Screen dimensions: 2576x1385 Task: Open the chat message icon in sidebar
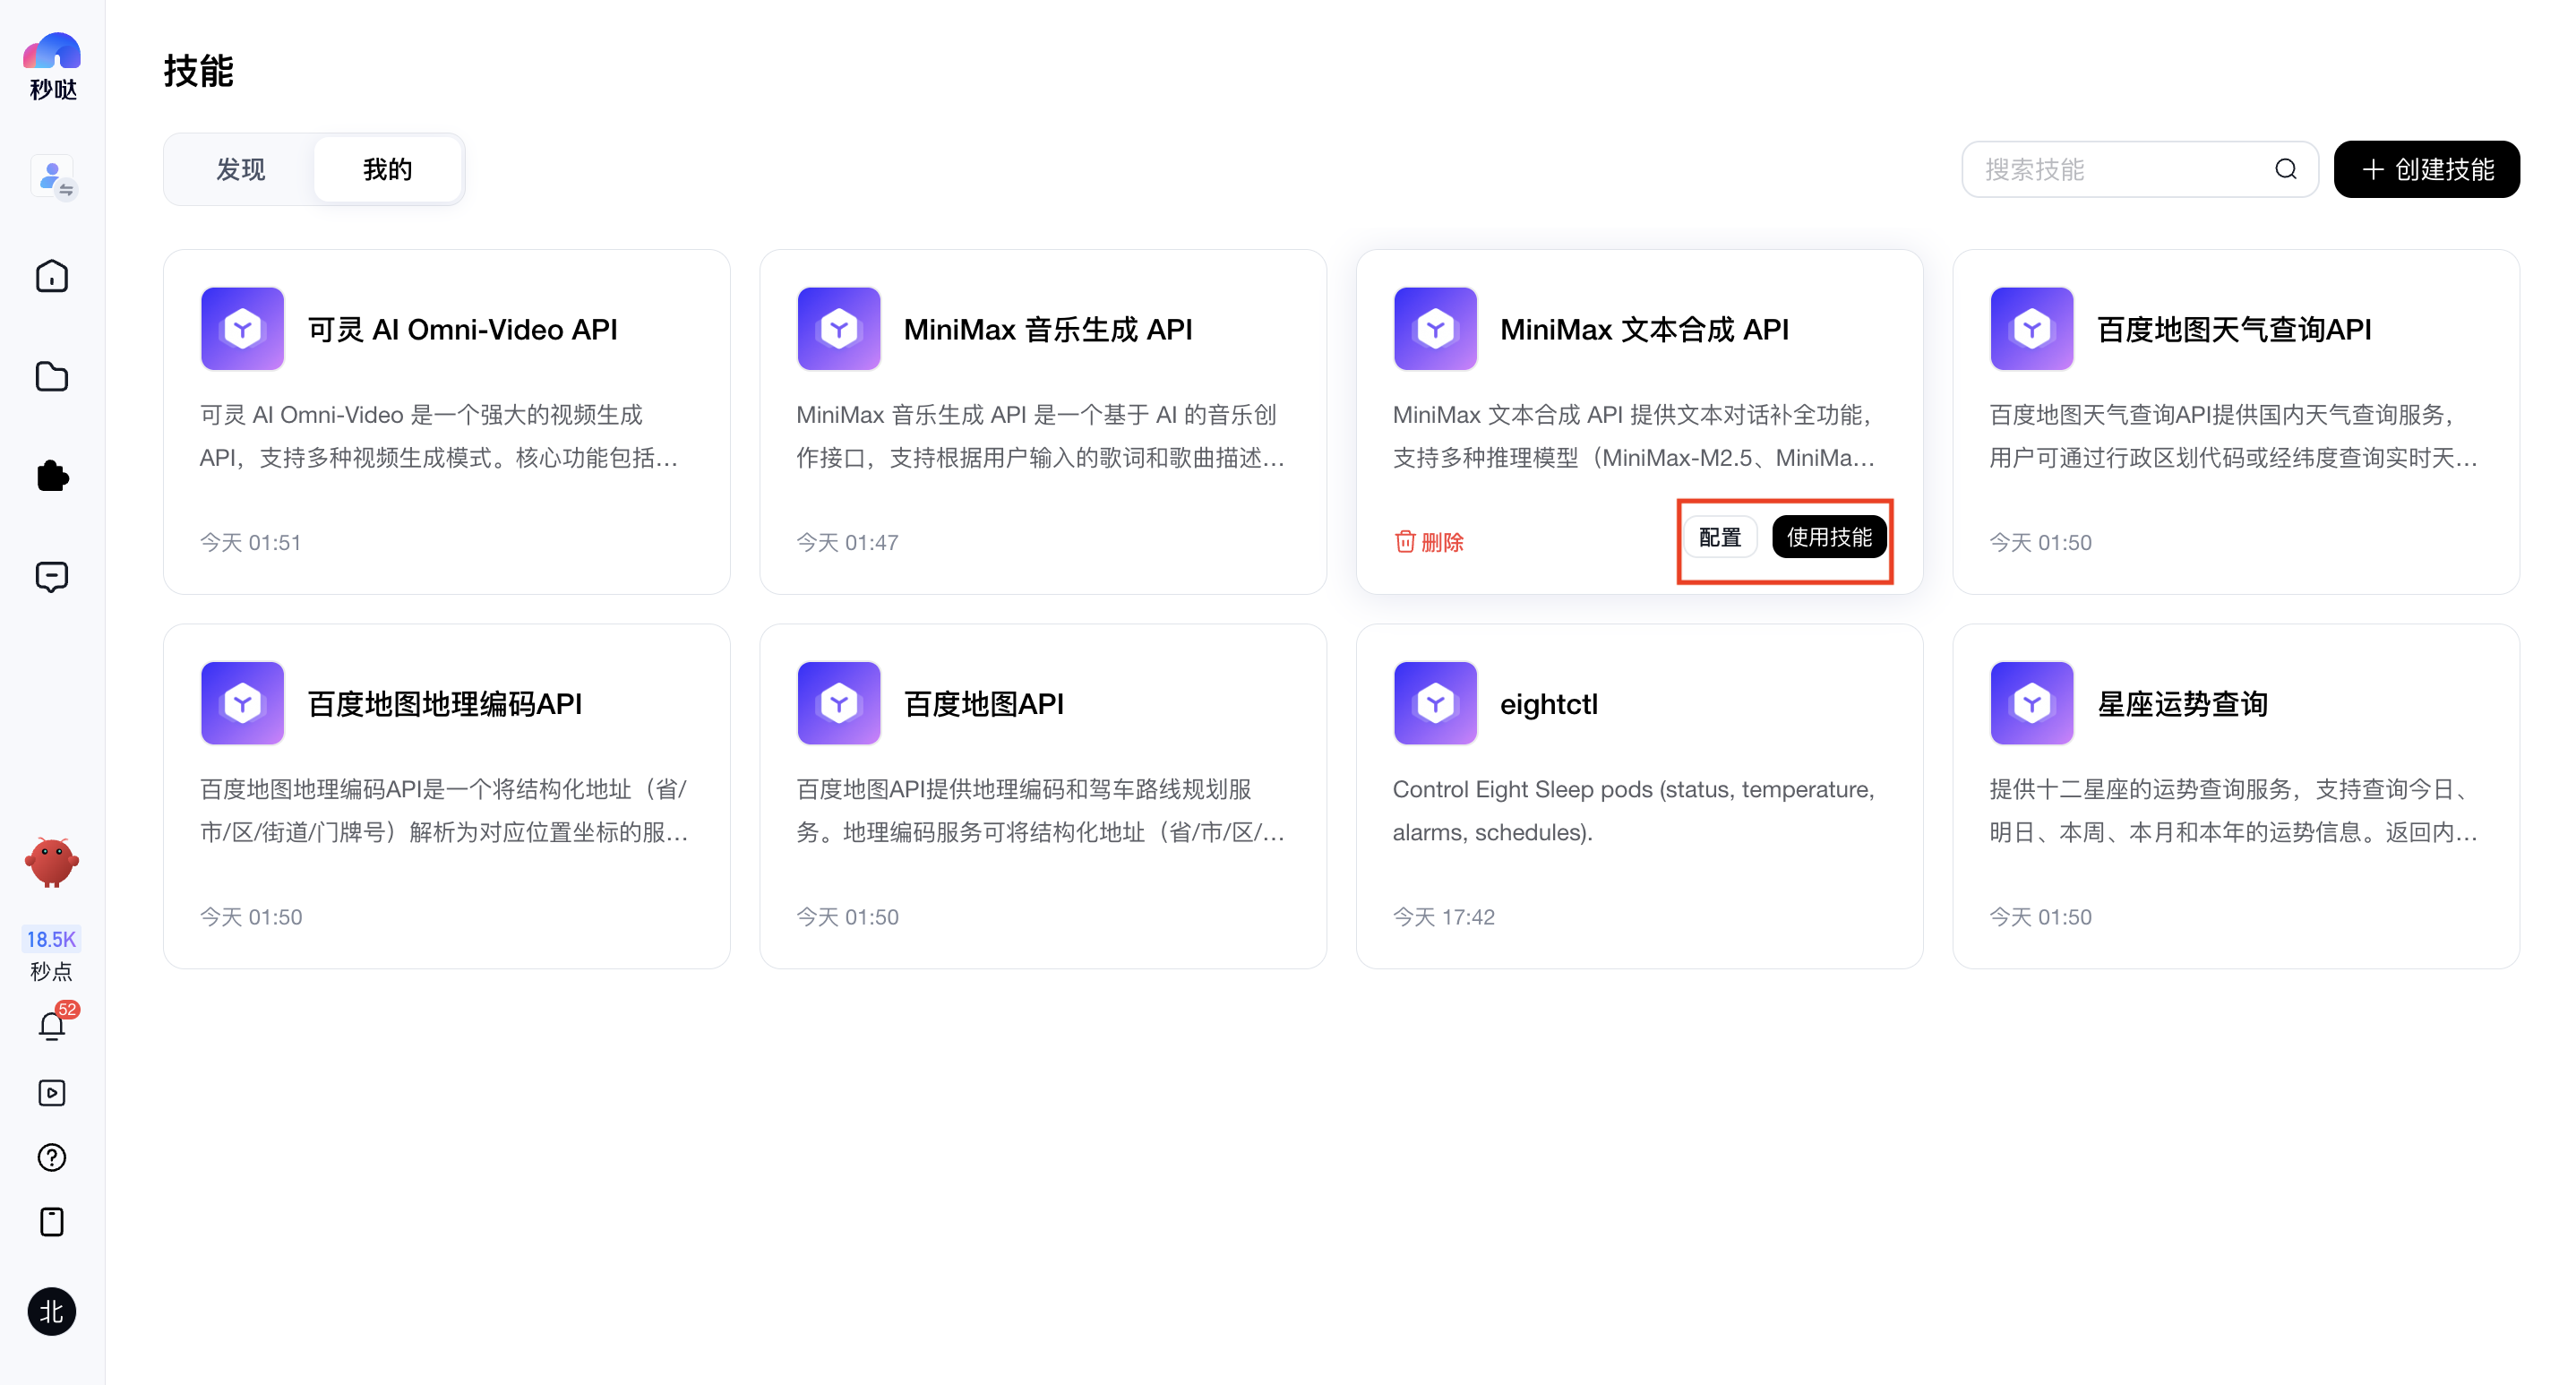(52, 576)
